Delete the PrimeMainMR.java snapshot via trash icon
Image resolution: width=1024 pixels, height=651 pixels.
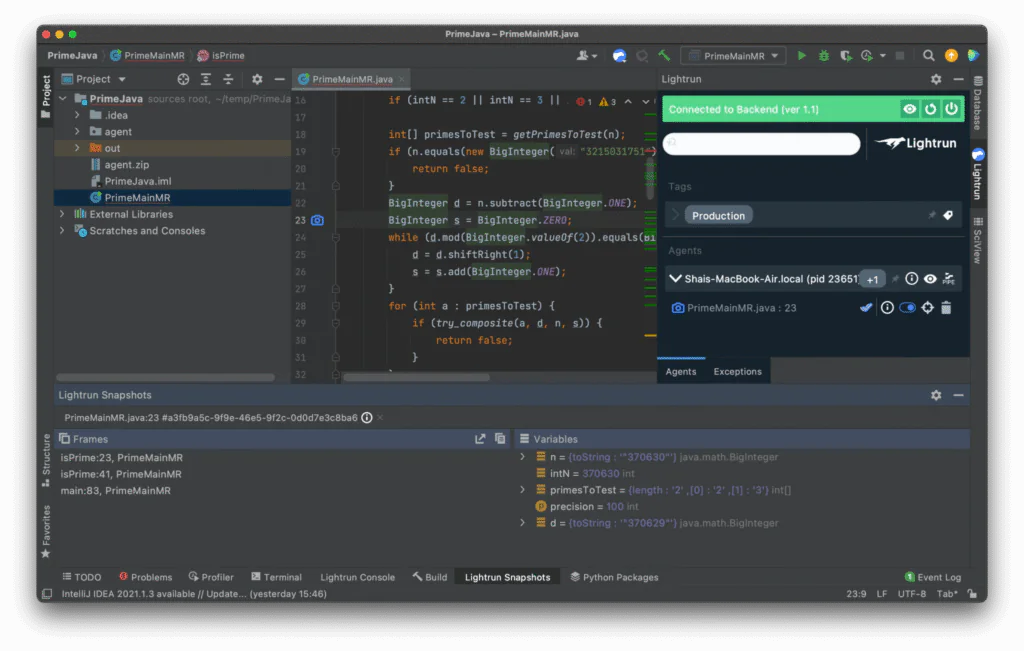point(947,307)
